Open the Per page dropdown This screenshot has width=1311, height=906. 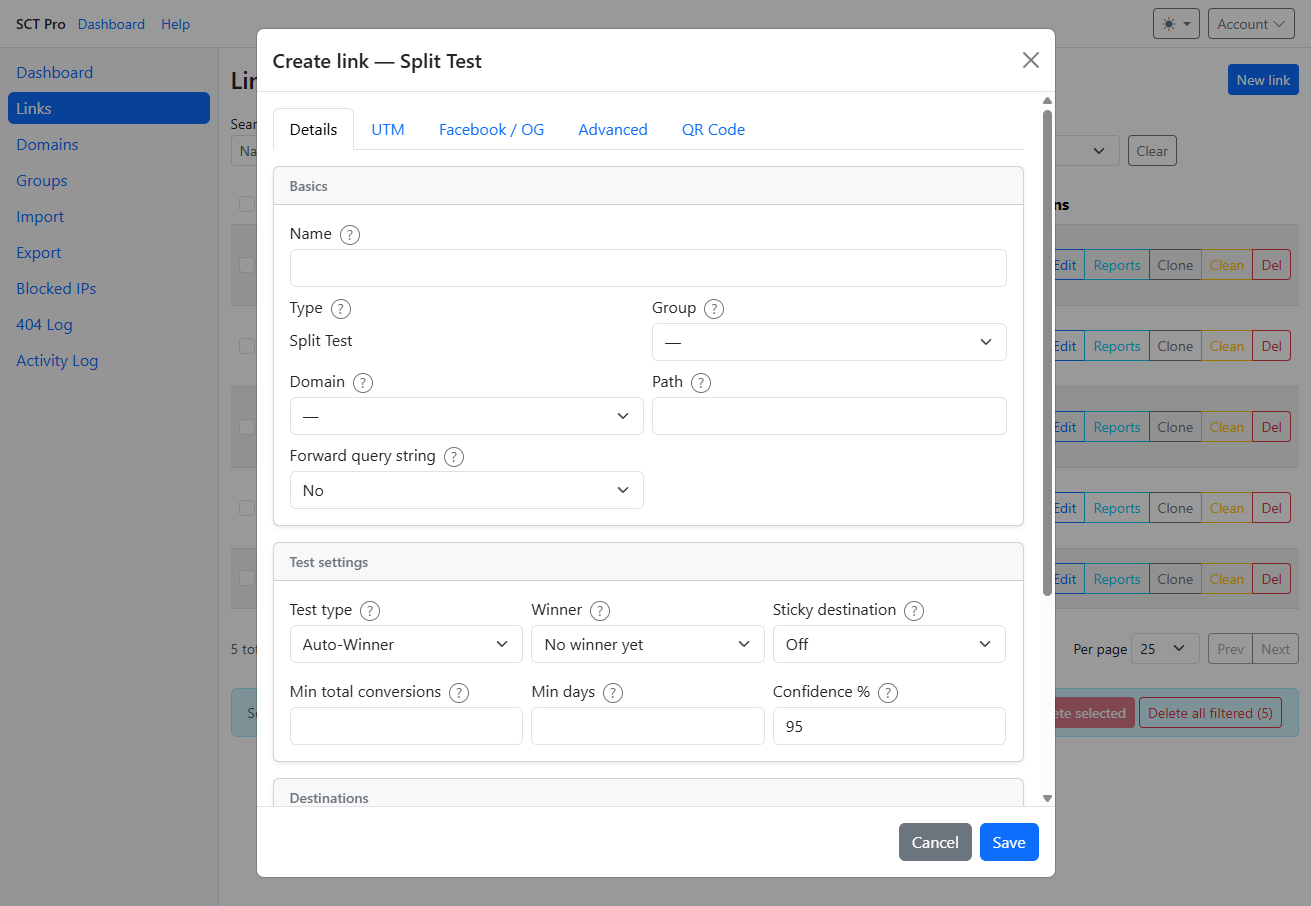[1165, 649]
